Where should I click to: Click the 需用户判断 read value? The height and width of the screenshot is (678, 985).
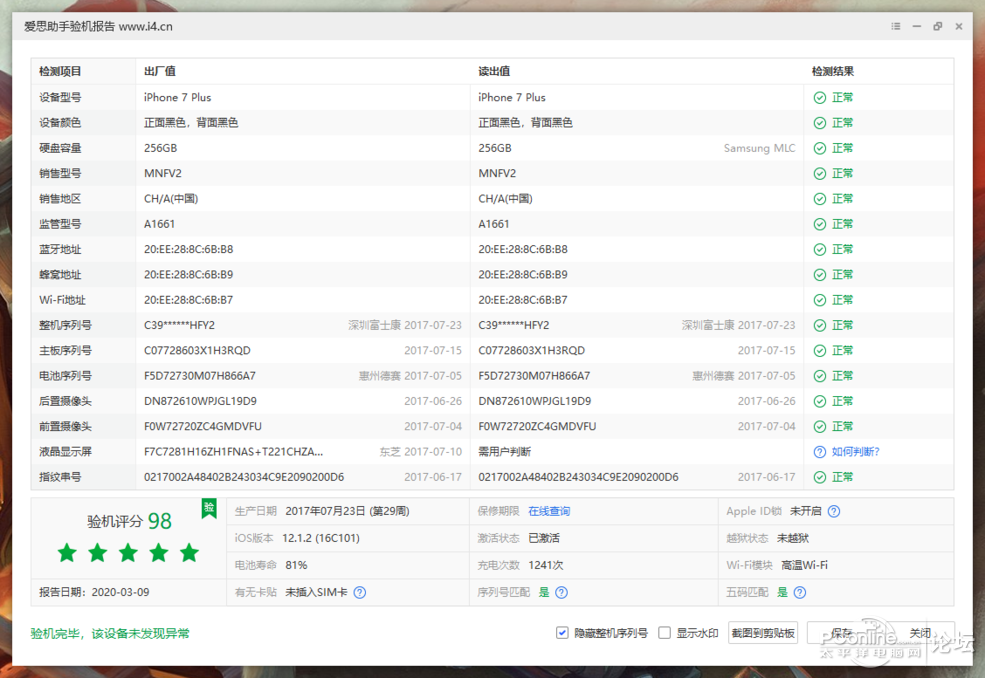[x=504, y=452]
